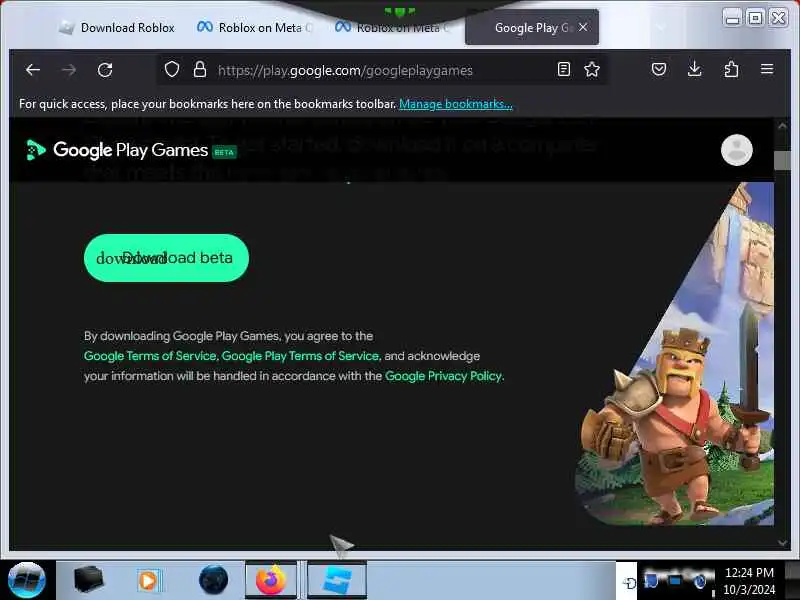Close the Google Play Games tab
800x600 pixels.
click(583, 27)
